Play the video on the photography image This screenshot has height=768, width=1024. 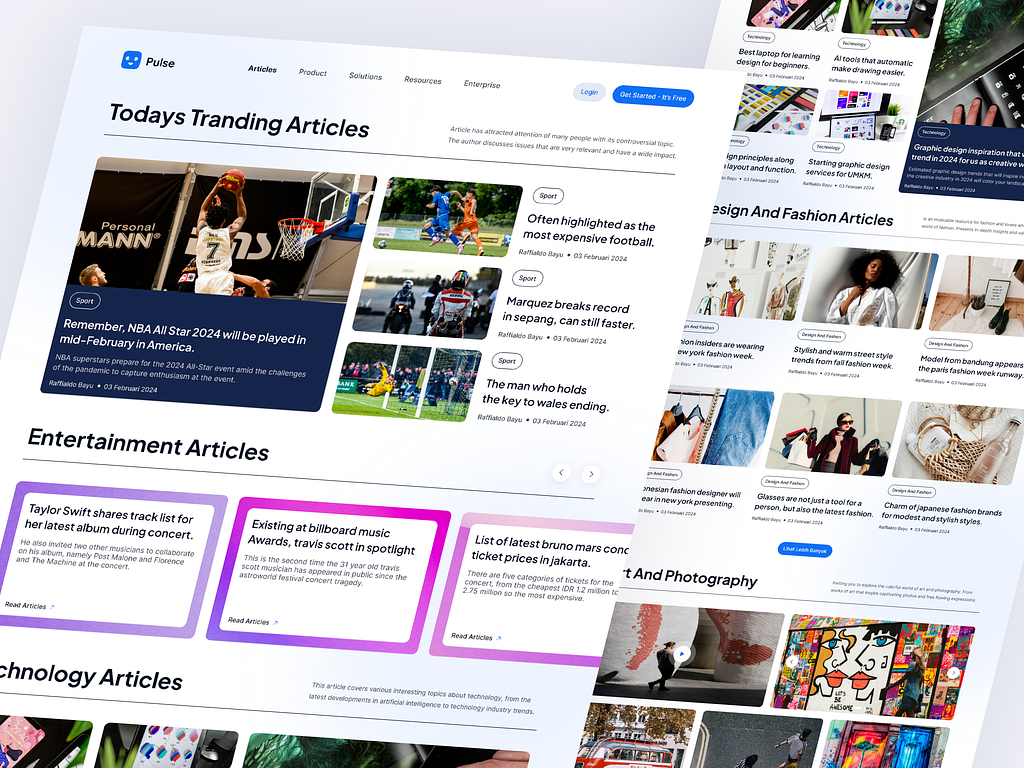click(681, 653)
